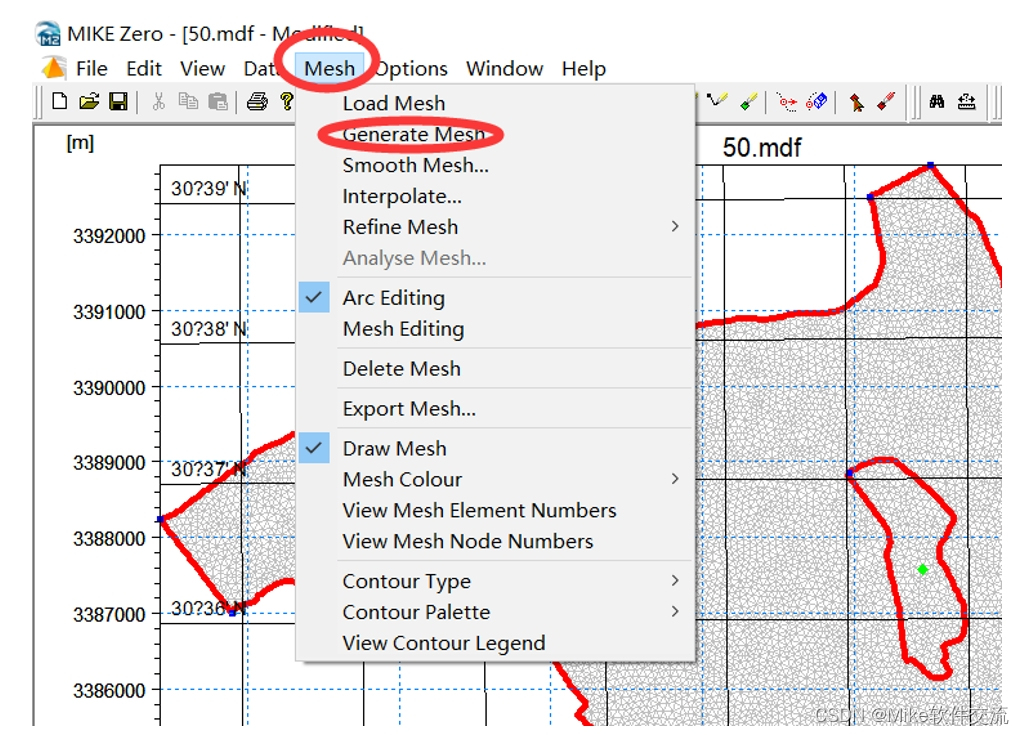This screenshot has height=735, width=1024.
Task: Click the 3392000 axis label
Action: (109, 236)
